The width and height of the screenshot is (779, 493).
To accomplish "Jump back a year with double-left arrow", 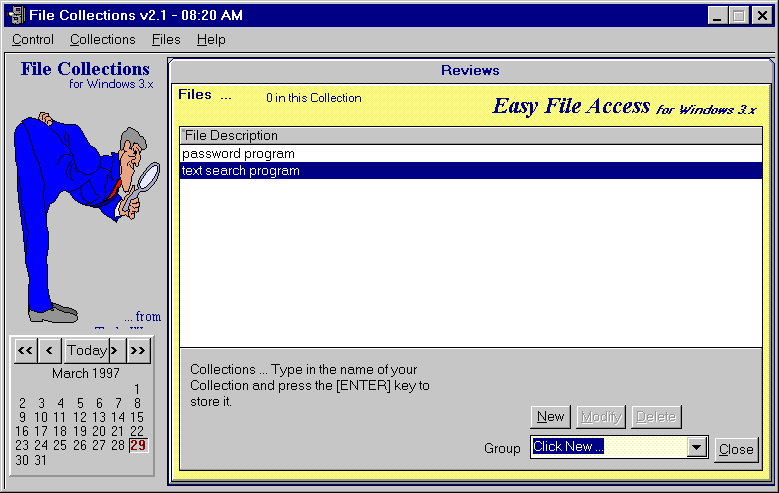I will [x=25, y=350].
